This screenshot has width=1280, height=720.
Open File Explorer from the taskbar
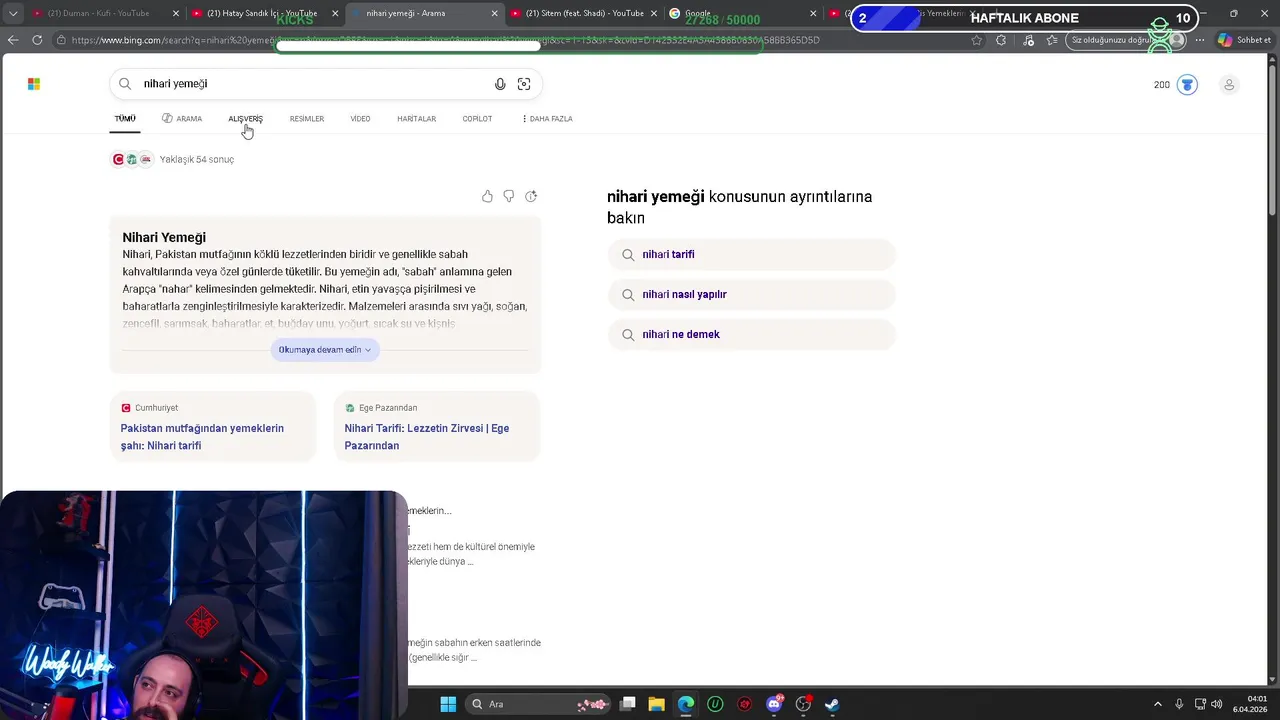(x=657, y=704)
